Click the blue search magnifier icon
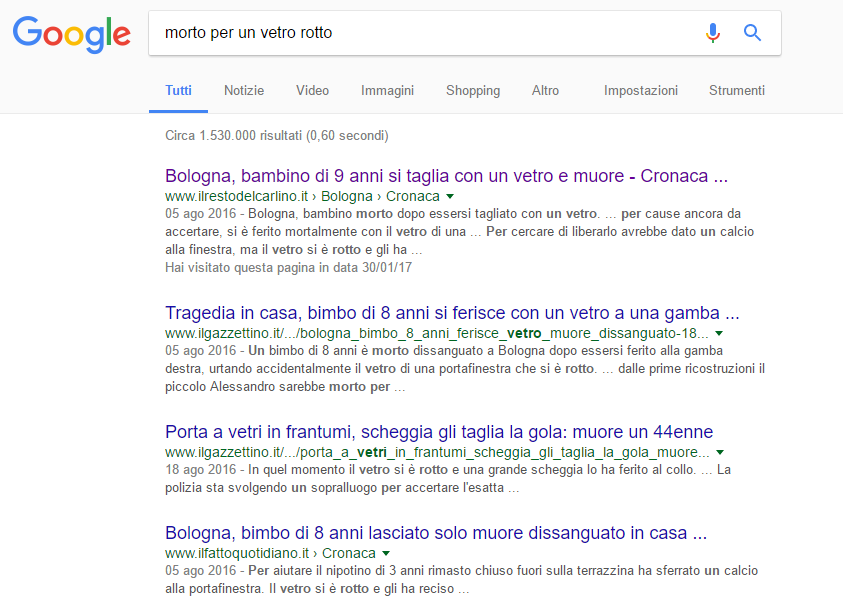This screenshot has height=616, width=843. tap(752, 33)
